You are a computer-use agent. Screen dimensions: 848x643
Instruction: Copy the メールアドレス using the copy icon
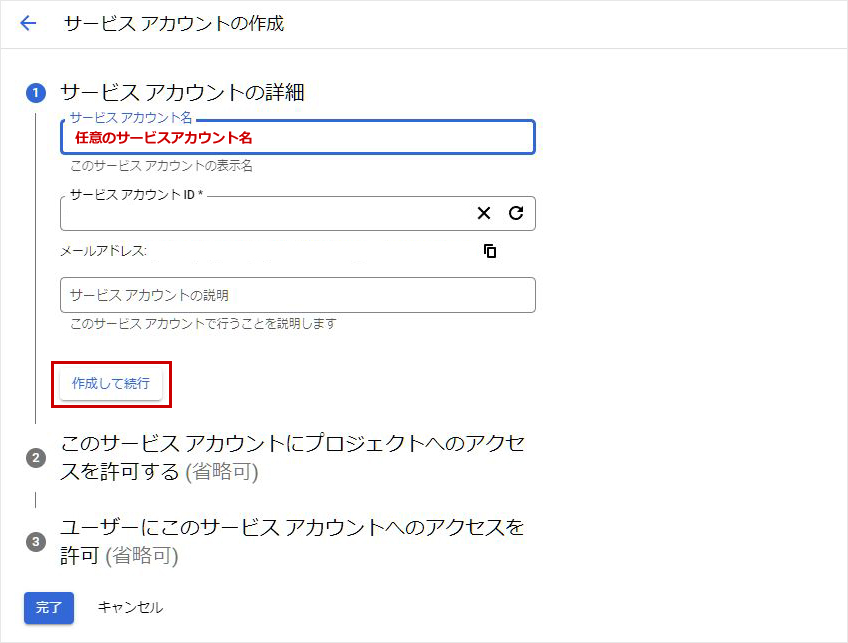click(490, 251)
